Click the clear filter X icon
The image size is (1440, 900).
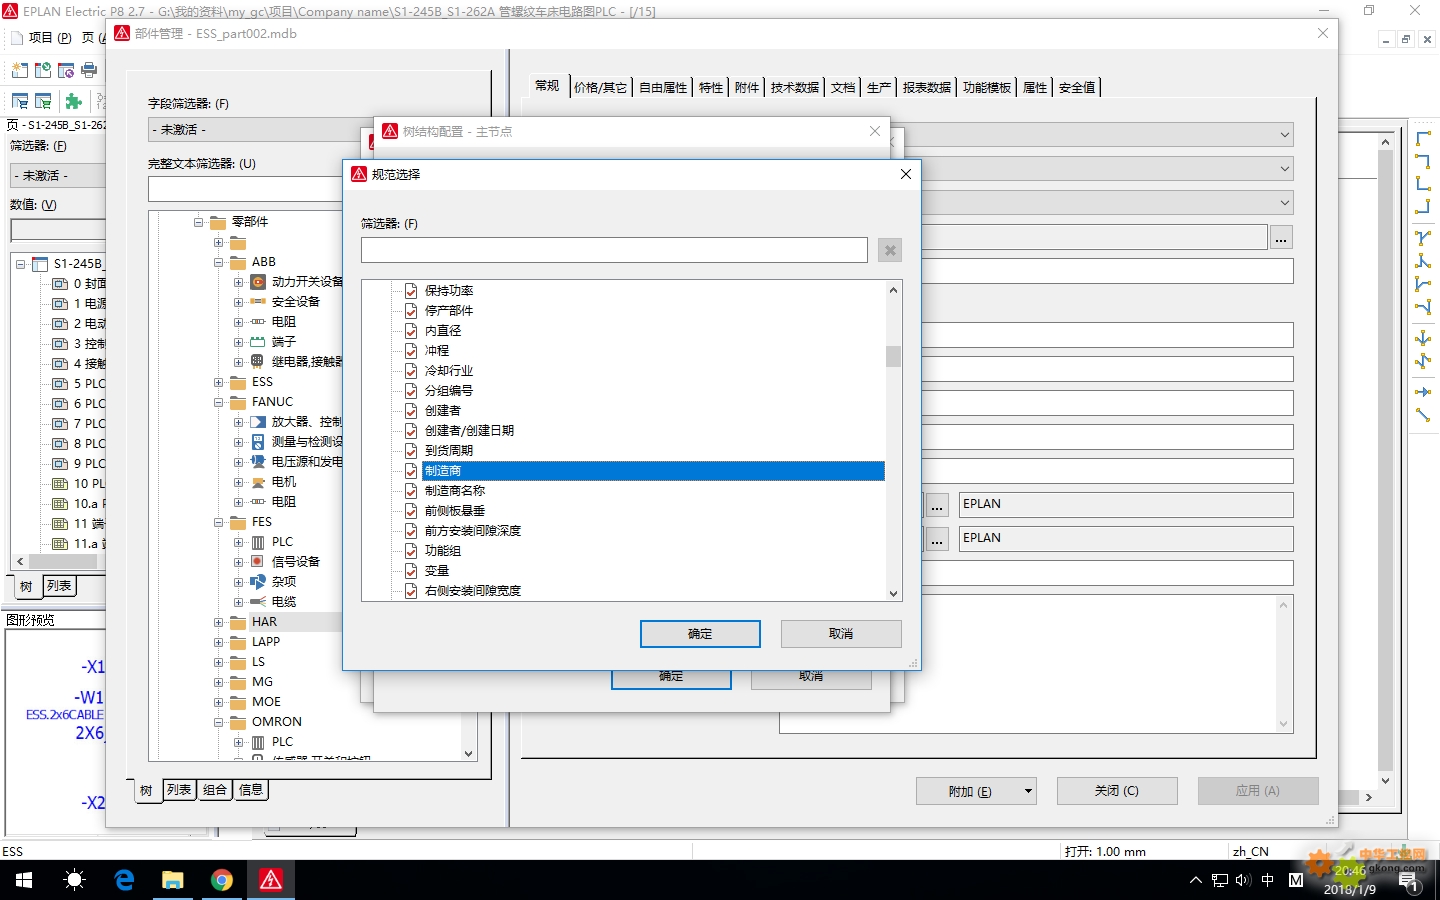(x=889, y=250)
